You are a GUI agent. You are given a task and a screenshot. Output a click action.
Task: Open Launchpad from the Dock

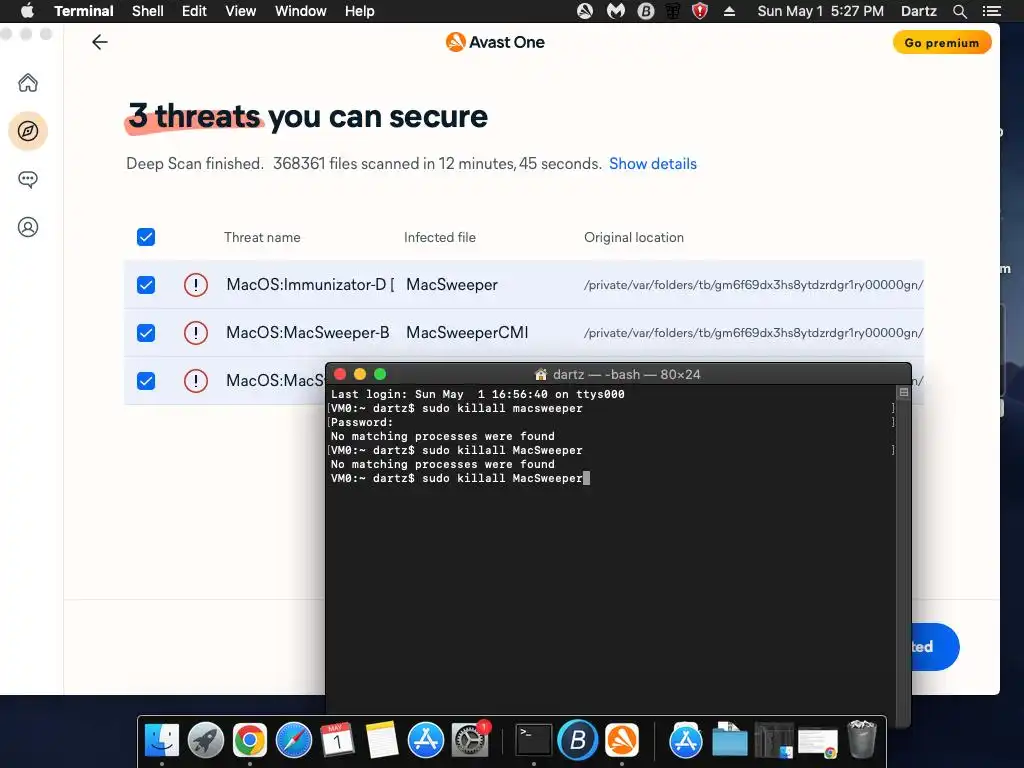tap(206, 741)
